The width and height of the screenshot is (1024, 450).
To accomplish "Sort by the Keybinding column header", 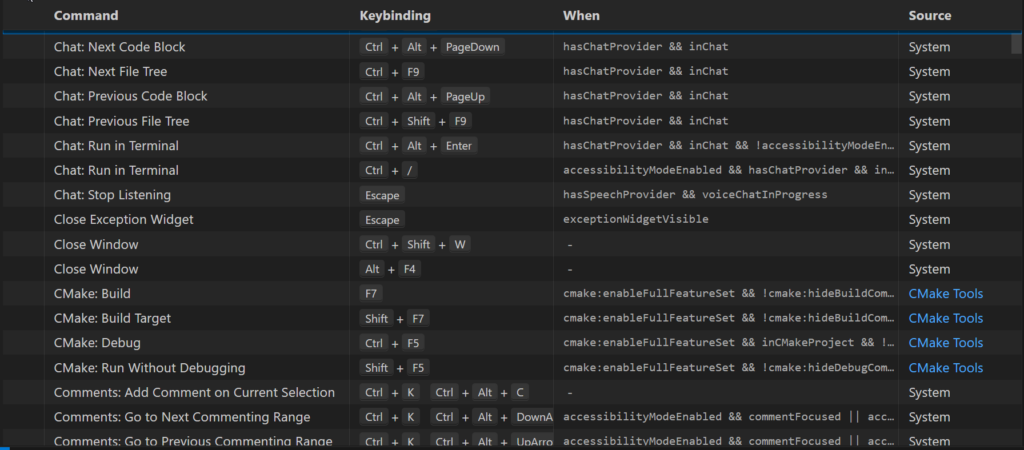I will click(395, 16).
